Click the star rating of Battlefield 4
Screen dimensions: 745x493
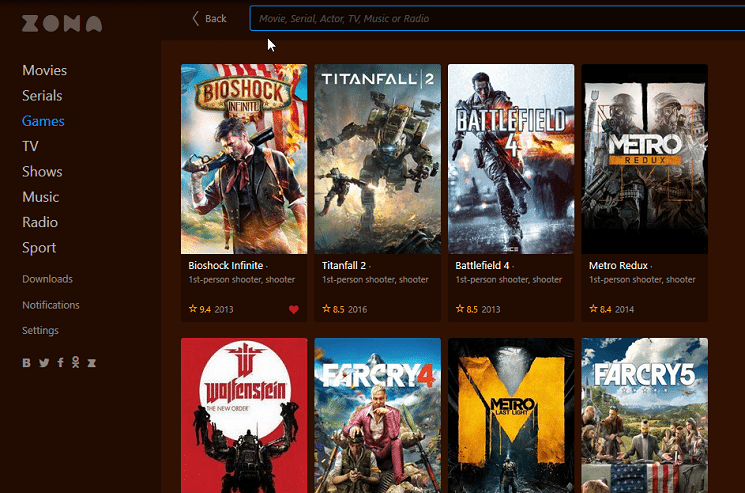point(467,309)
